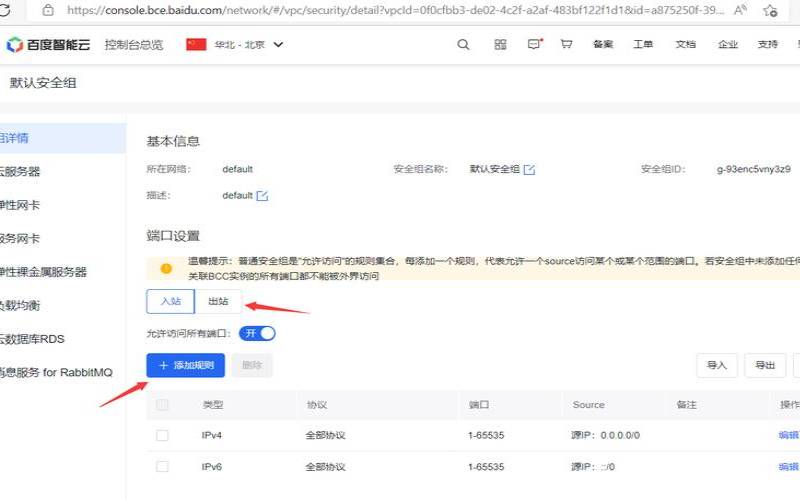Click the 基本信息 section heading
This screenshot has height=500, width=800.
pos(173,141)
